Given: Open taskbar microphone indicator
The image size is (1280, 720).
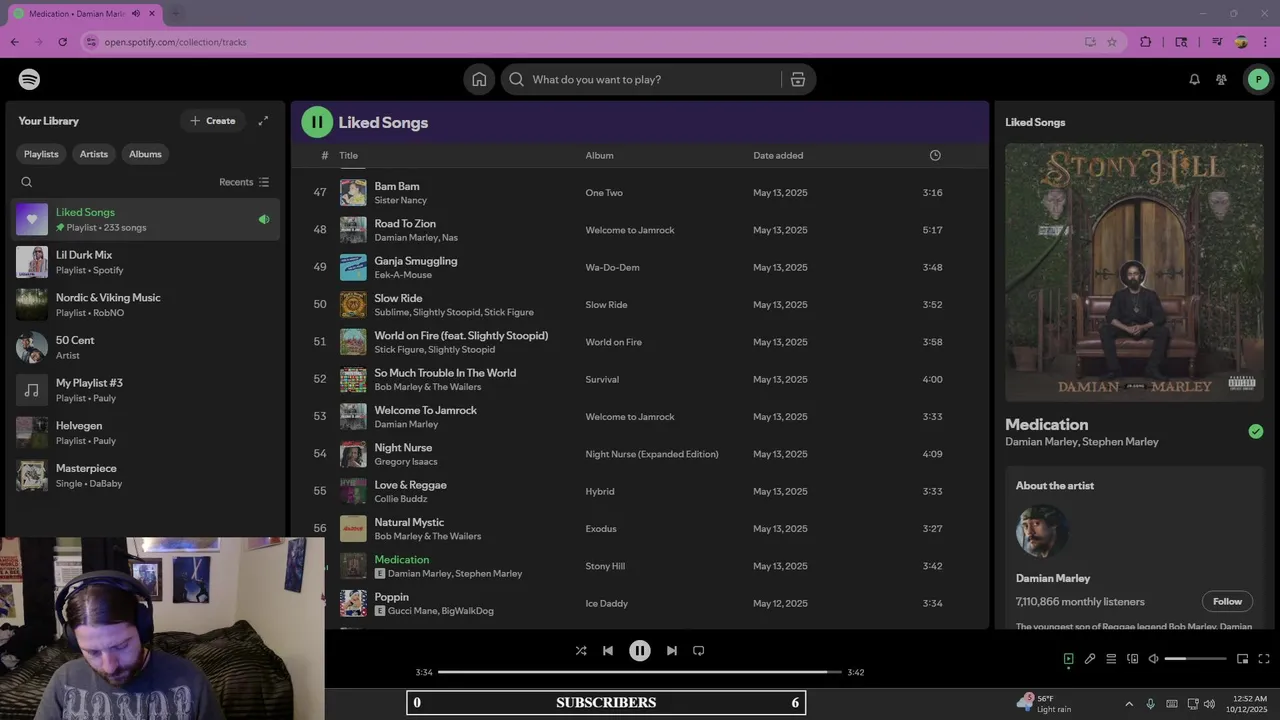Looking at the screenshot, I should pyautogui.click(x=1150, y=704).
